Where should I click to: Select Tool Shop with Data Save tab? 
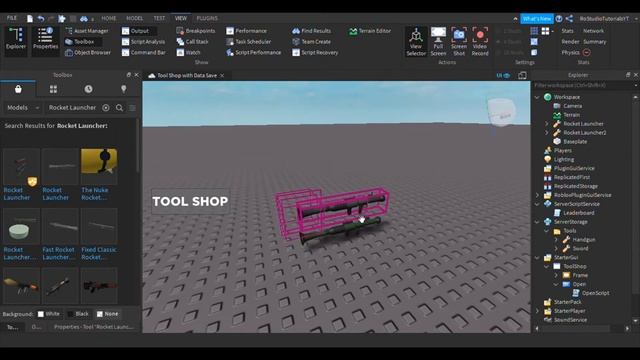click(187, 76)
